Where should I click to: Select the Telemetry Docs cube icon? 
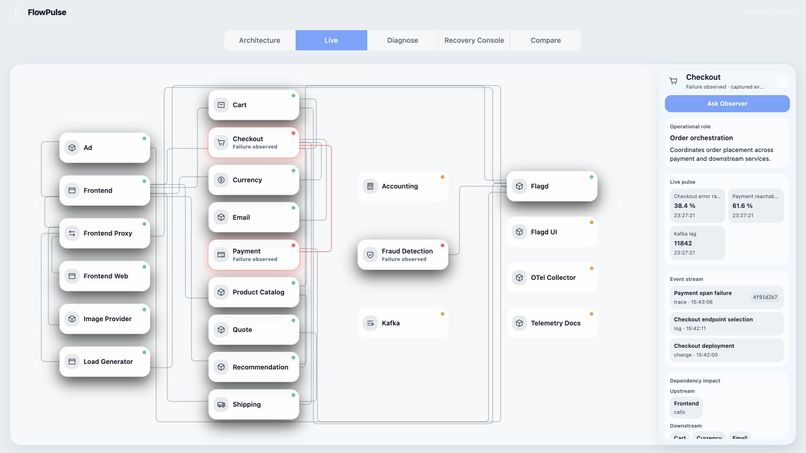tap(519, 323)
